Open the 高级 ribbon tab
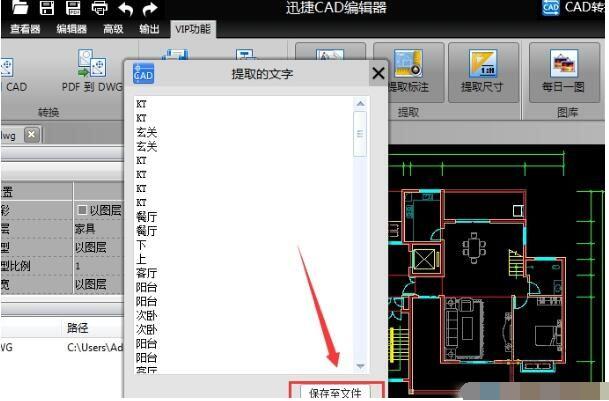 click(113, 30)
